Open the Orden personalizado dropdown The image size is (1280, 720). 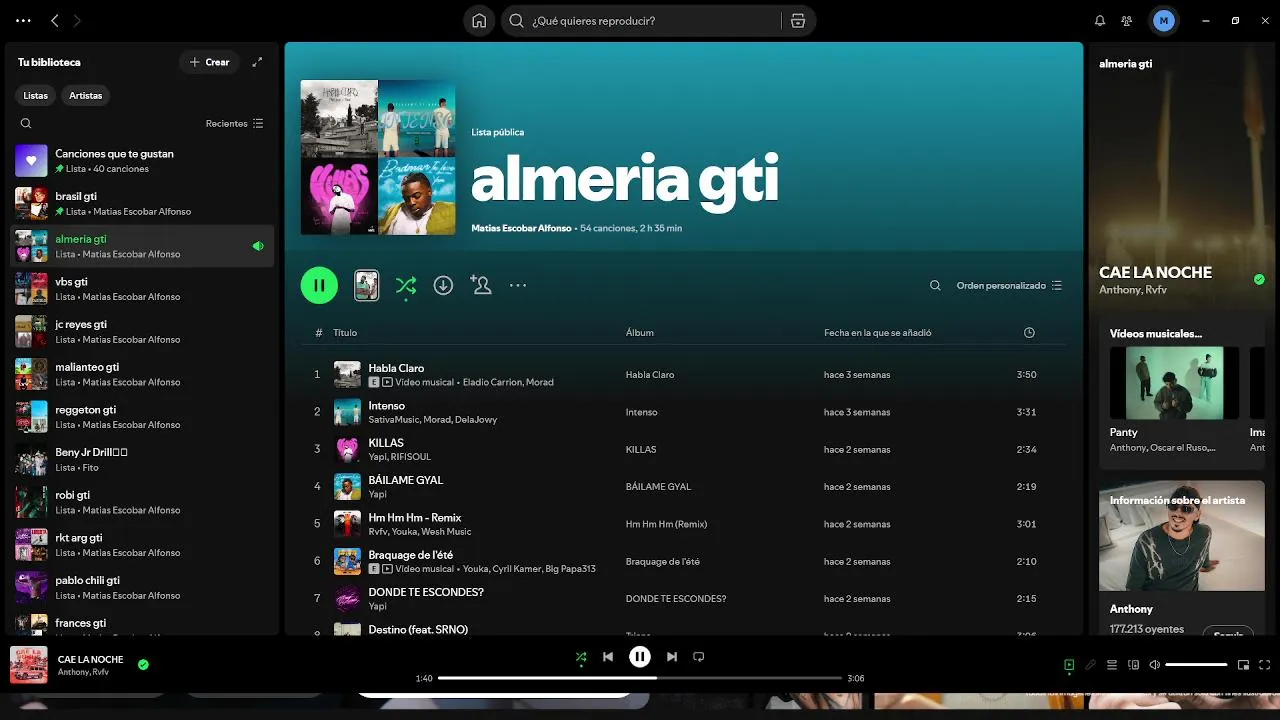[1010, 285]
